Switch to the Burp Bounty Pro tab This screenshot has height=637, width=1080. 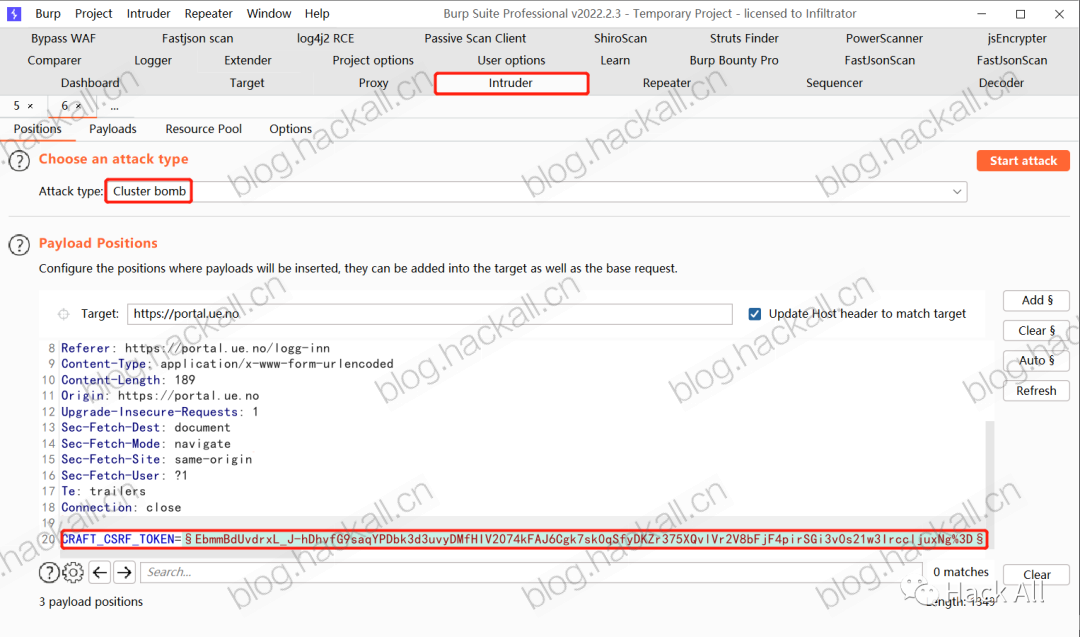[x=734, y=61]
